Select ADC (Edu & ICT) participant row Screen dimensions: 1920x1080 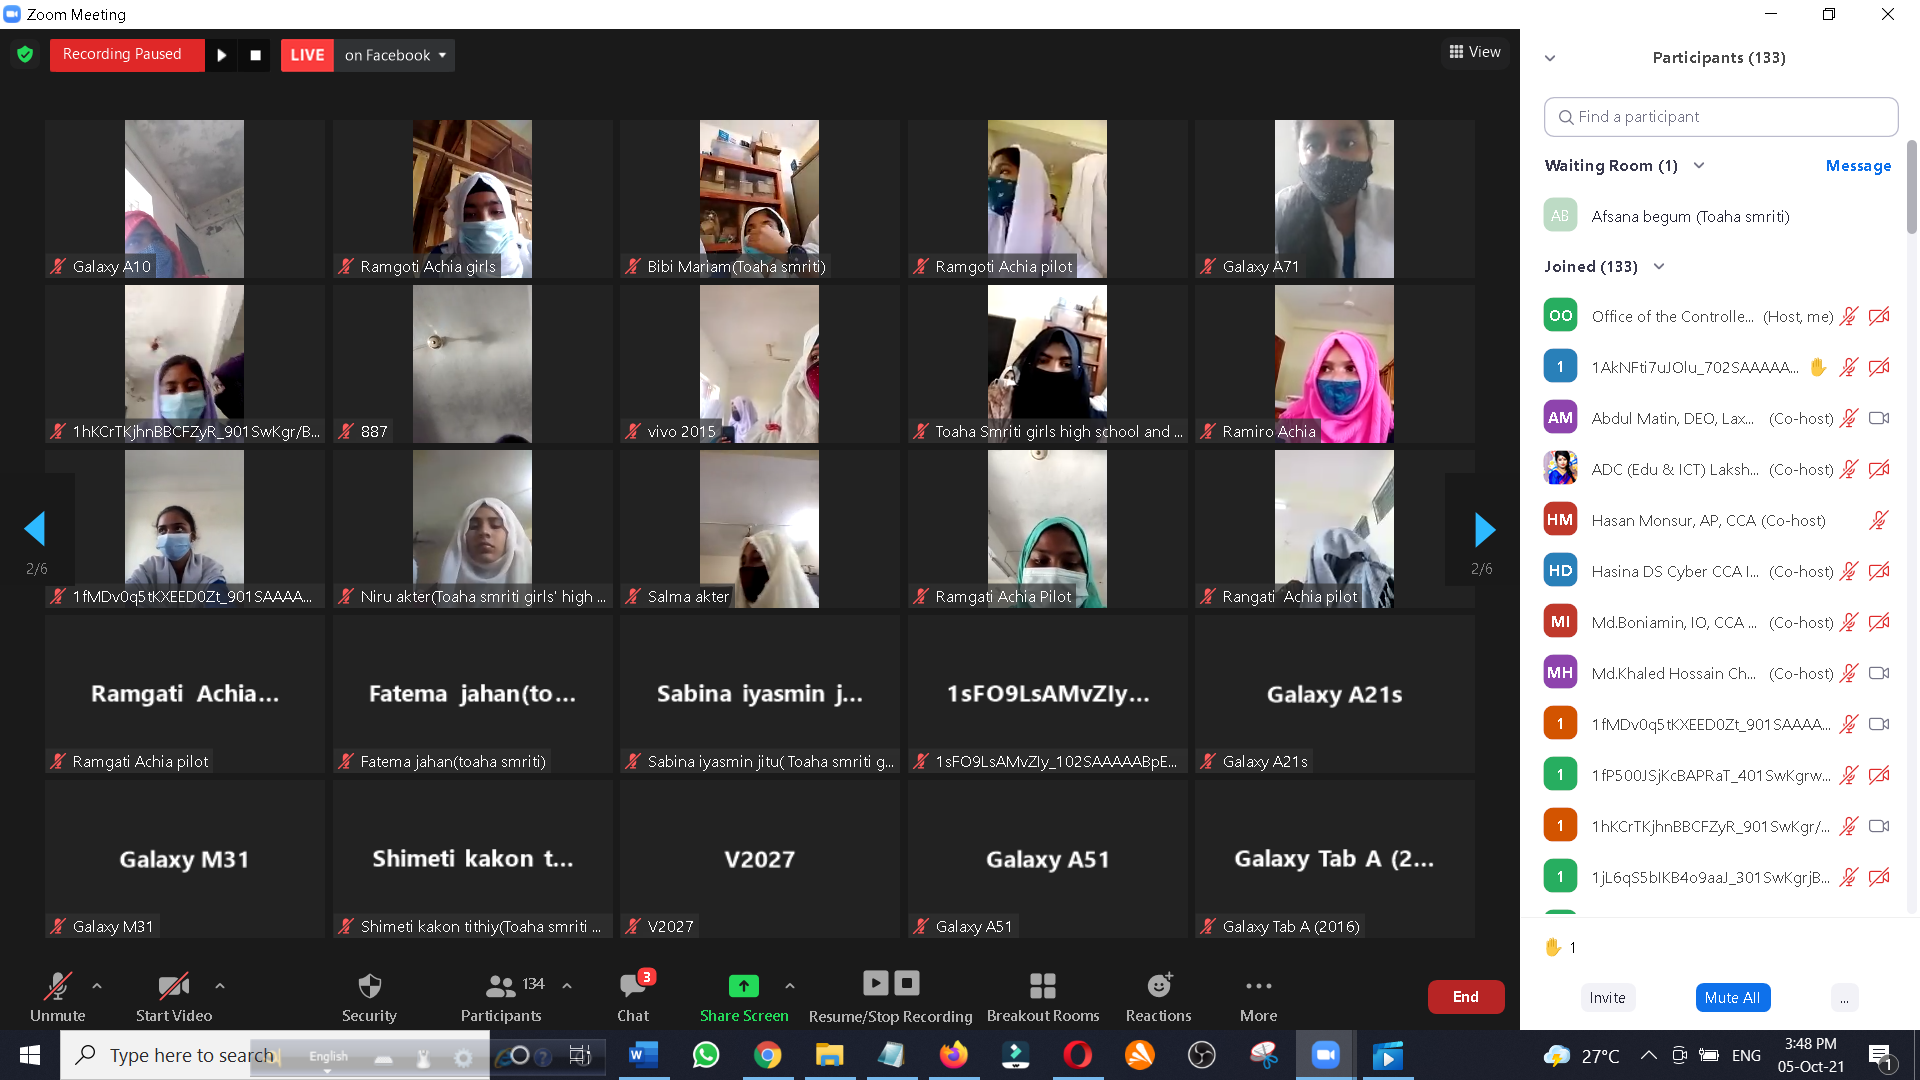[x=1718, y=469]
